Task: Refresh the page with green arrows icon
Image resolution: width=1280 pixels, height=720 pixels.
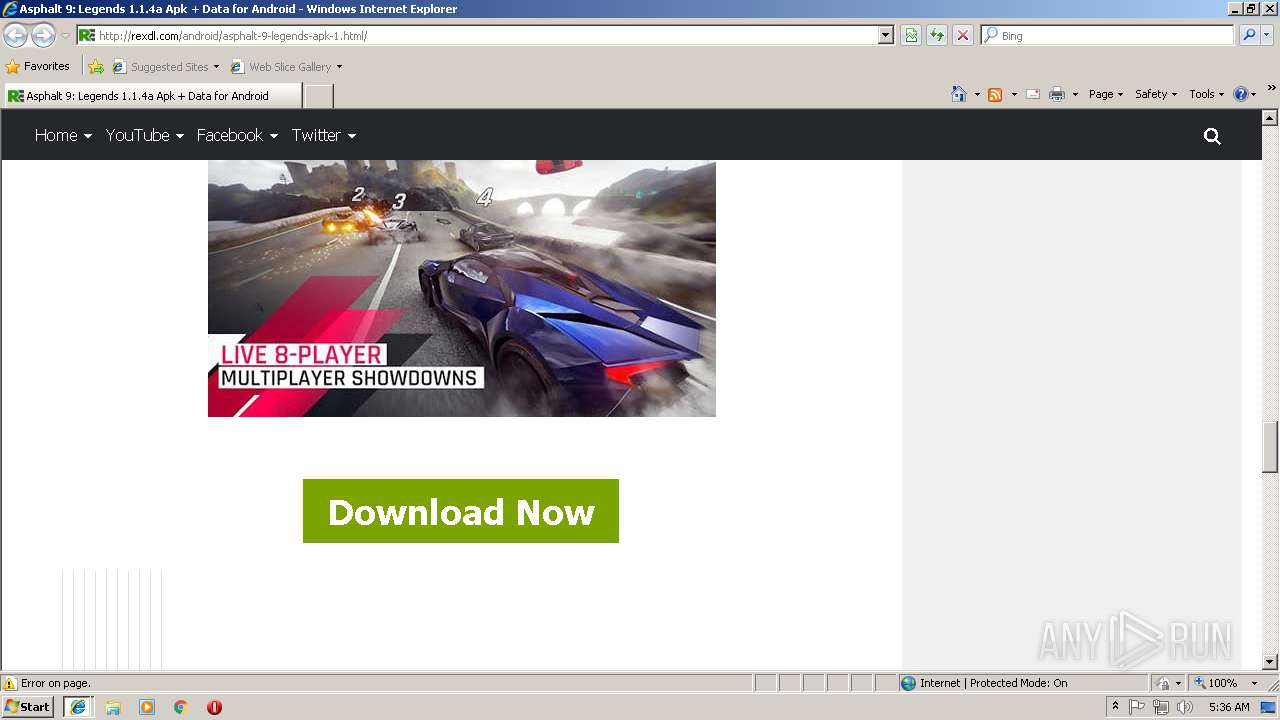Action: pos(937,36)
